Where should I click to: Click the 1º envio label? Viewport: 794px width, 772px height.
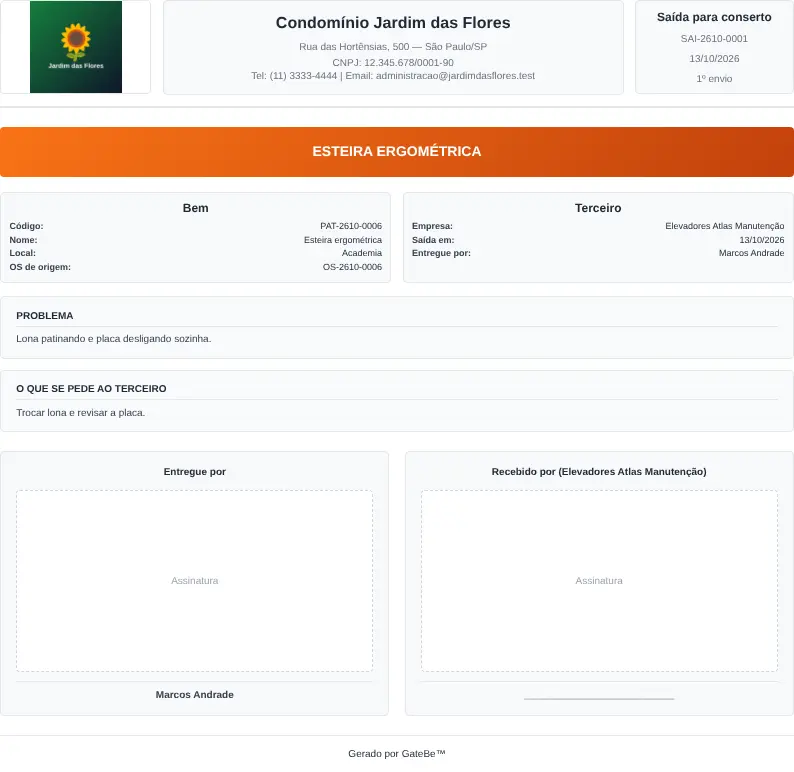point(714,79)
